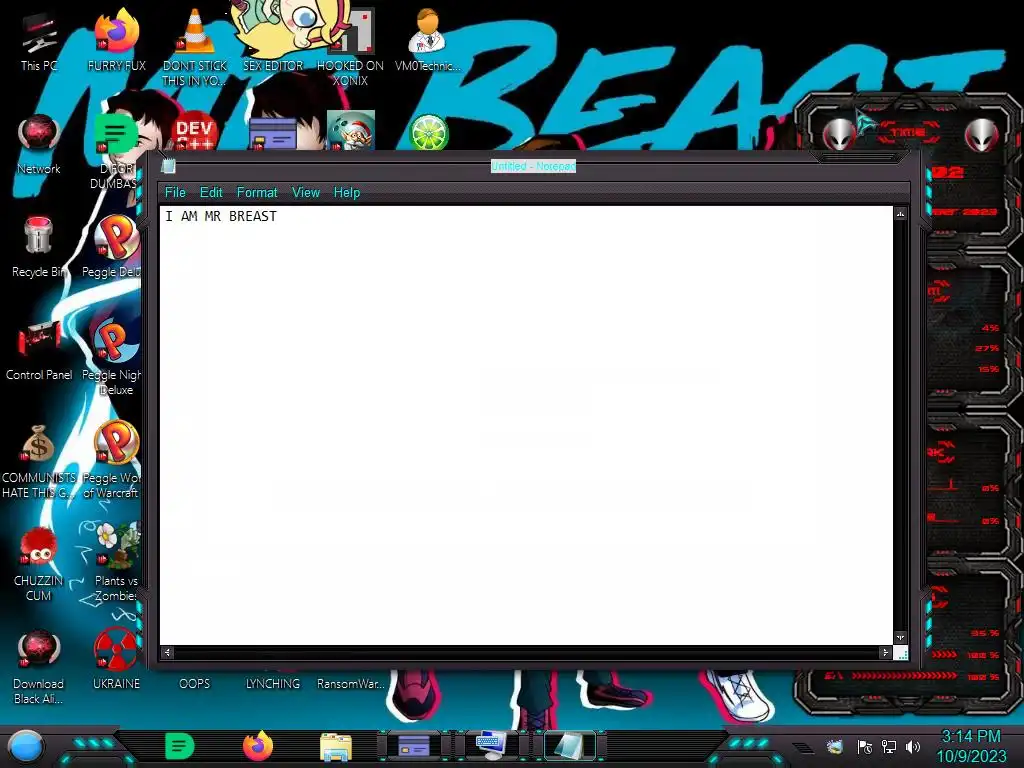The height and width of the screenshot is (768, 1024).
Task: Open the This PC desktop icon
Action: click(39, 39)
